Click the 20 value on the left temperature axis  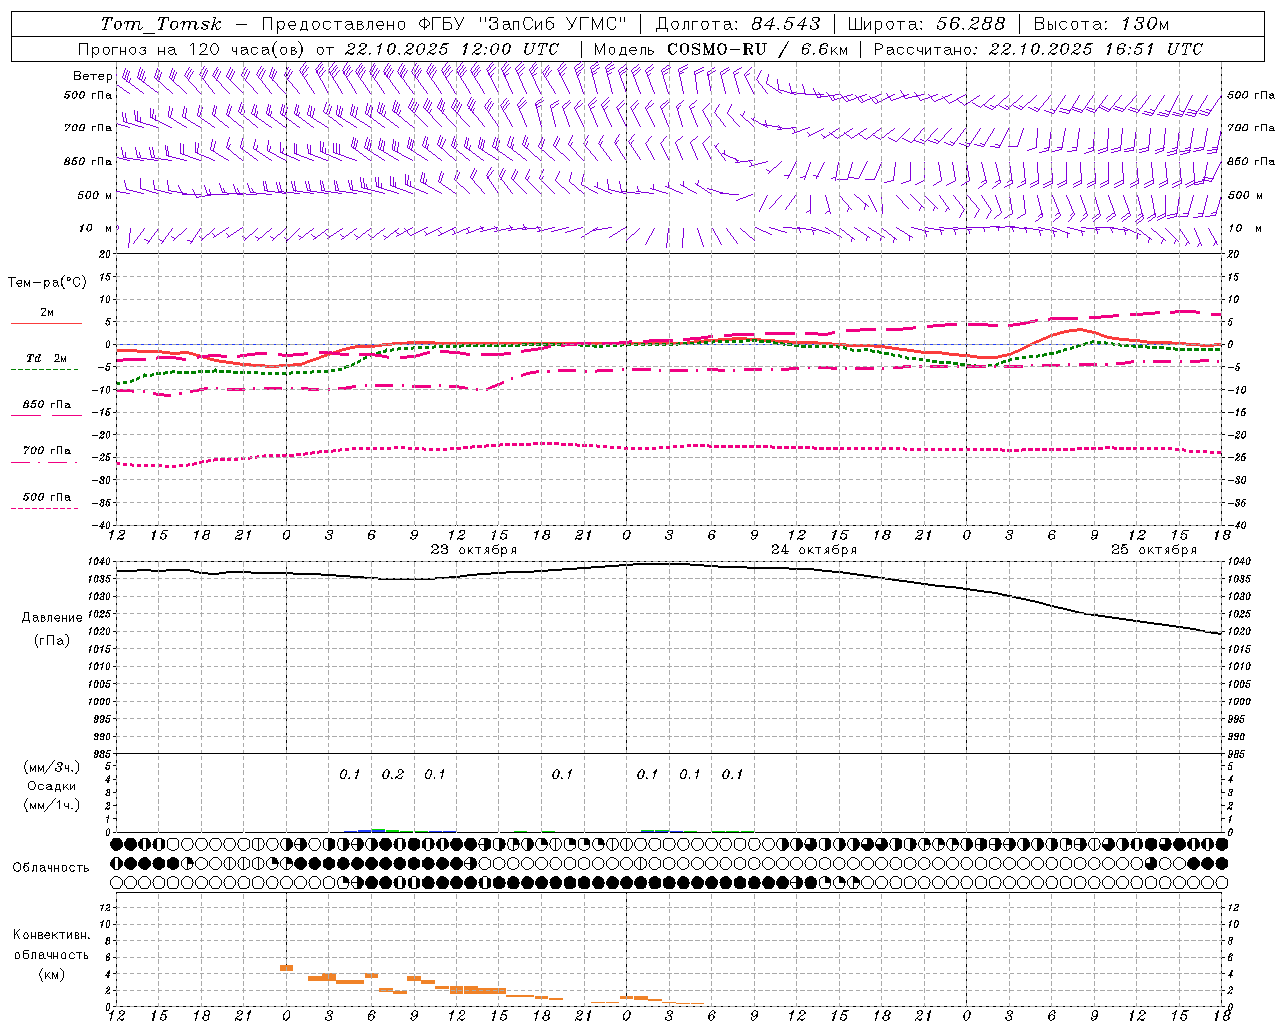coord(105,254)
